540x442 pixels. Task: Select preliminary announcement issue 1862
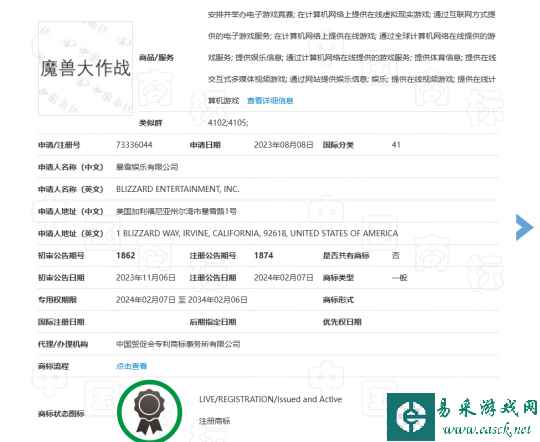pyautogui.click(x=126, y=255)
